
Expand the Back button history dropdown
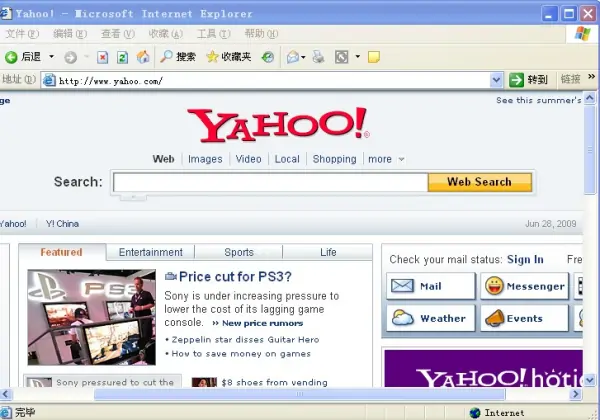pos(51,57)
